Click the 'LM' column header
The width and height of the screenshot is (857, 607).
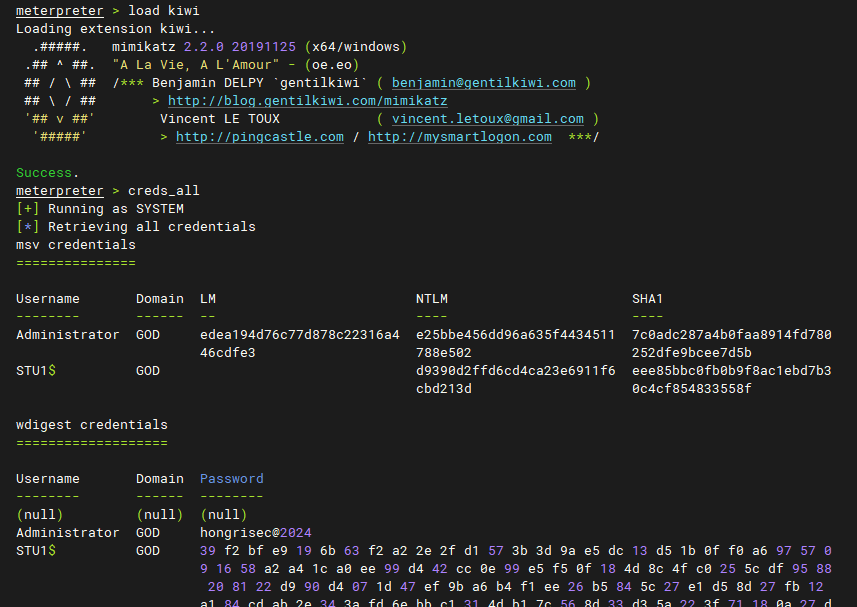(208, 299)
